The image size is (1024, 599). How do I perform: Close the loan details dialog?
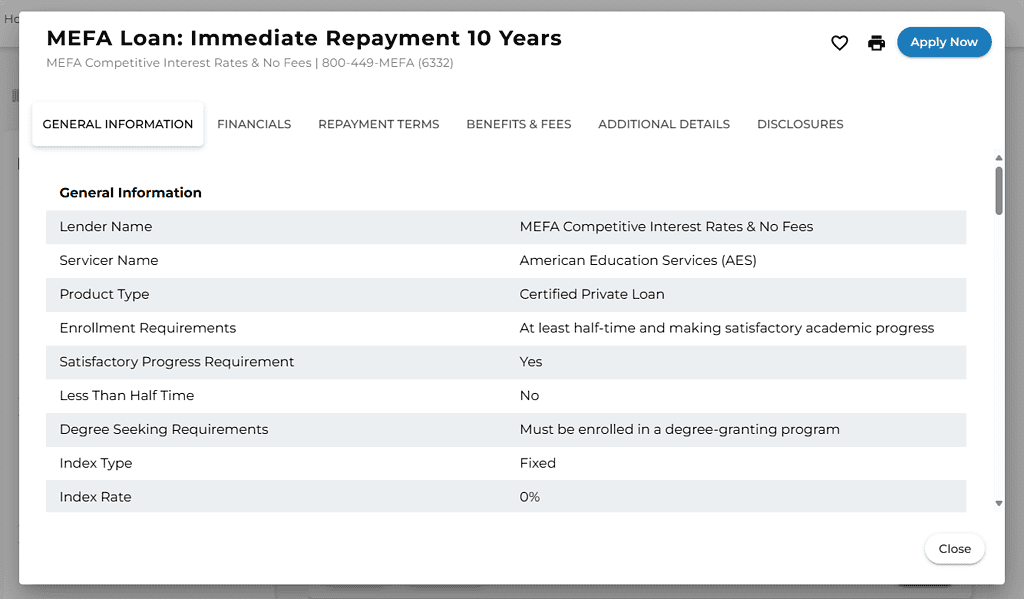(955, 549)
